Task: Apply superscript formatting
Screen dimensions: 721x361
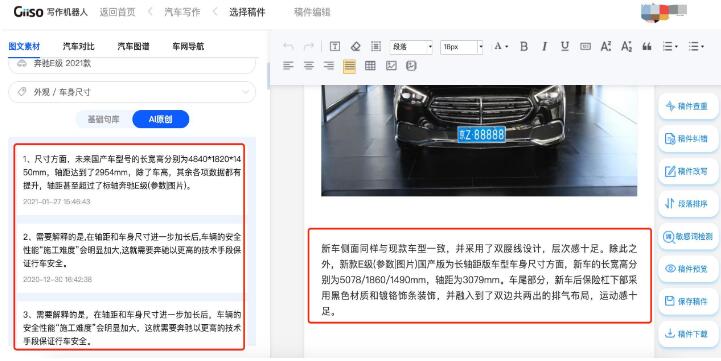Action: [606, 46]
